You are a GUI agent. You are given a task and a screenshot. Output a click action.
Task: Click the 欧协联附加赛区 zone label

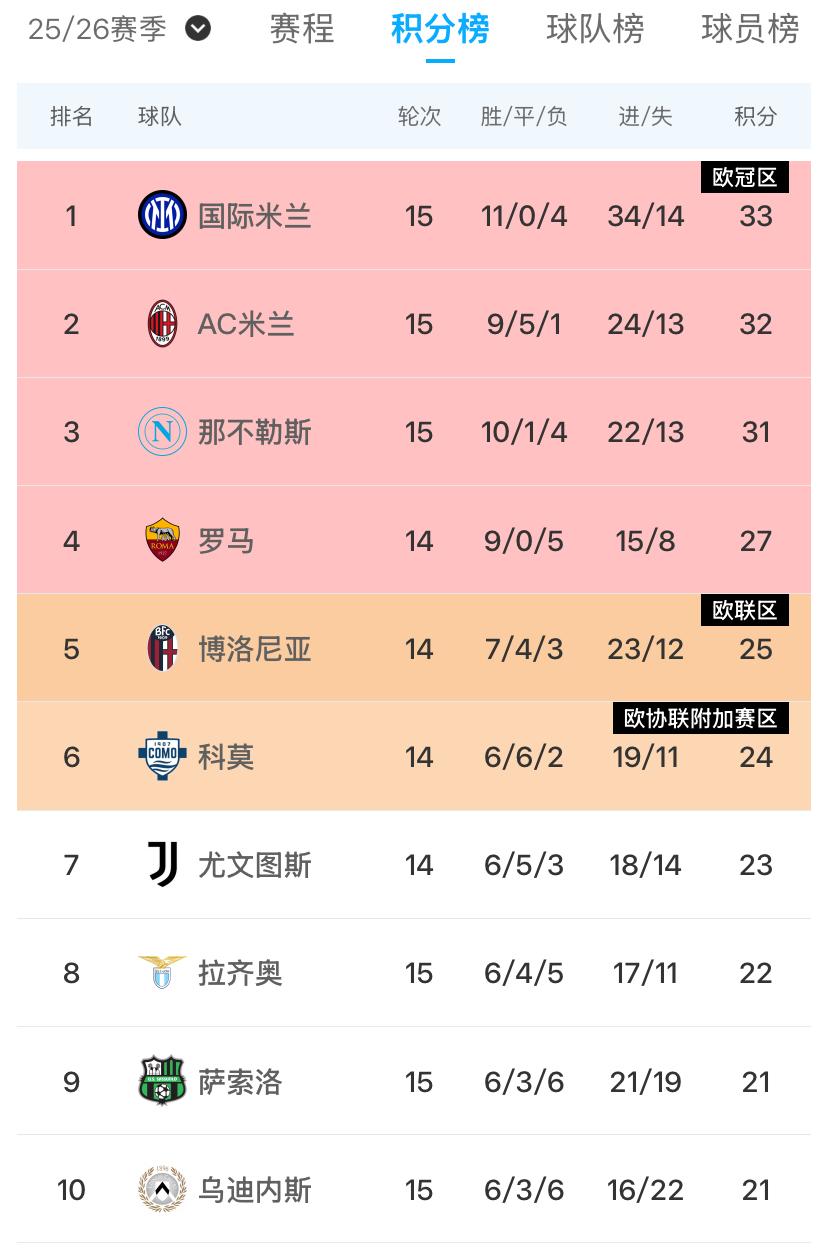701,718
